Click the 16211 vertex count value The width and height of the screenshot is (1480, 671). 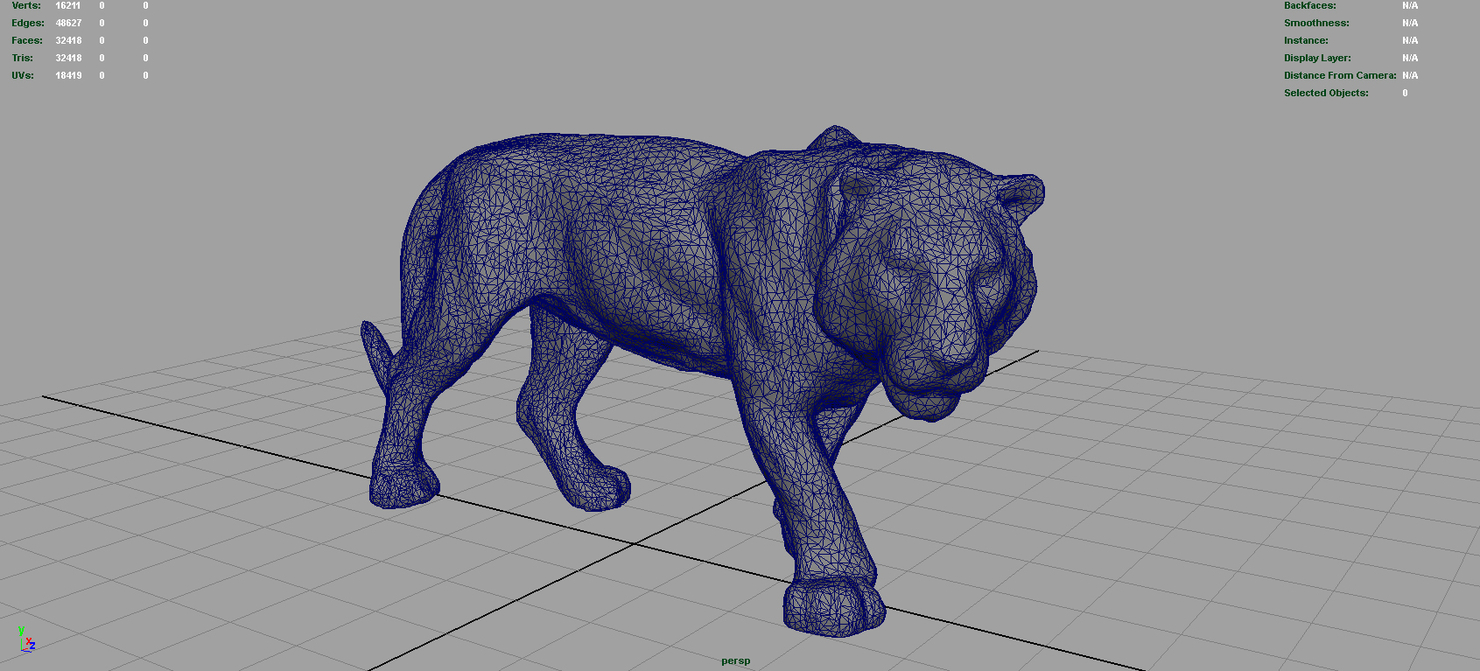point(69,5)
